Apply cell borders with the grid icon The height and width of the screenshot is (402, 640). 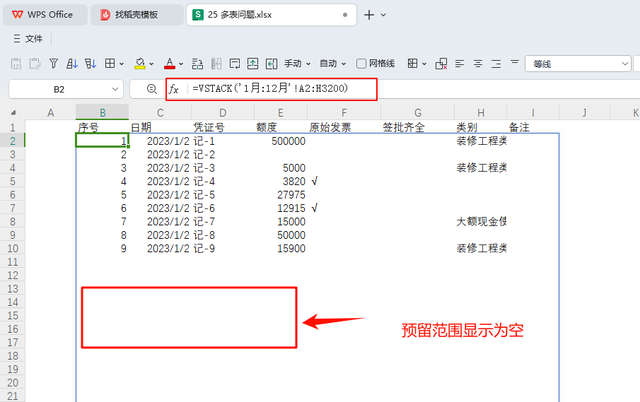tap(110, 63)
